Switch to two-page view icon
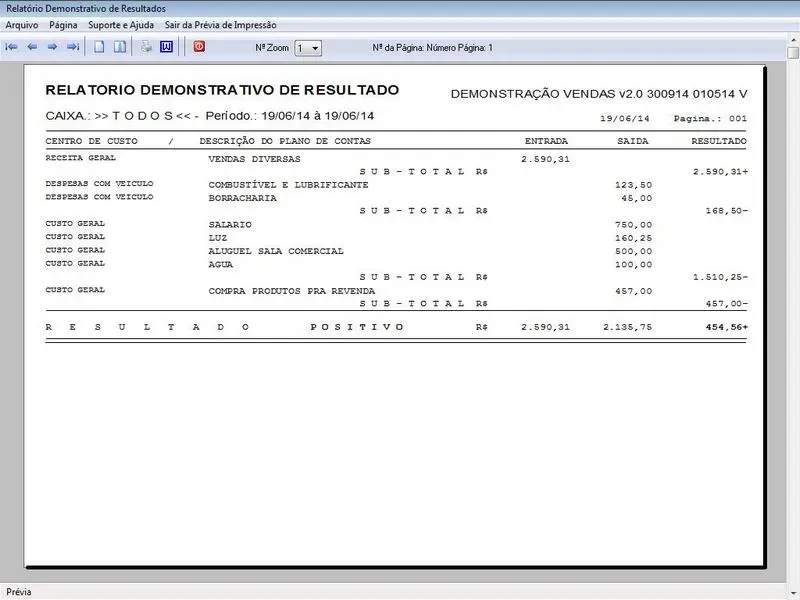 coord(119,47)
